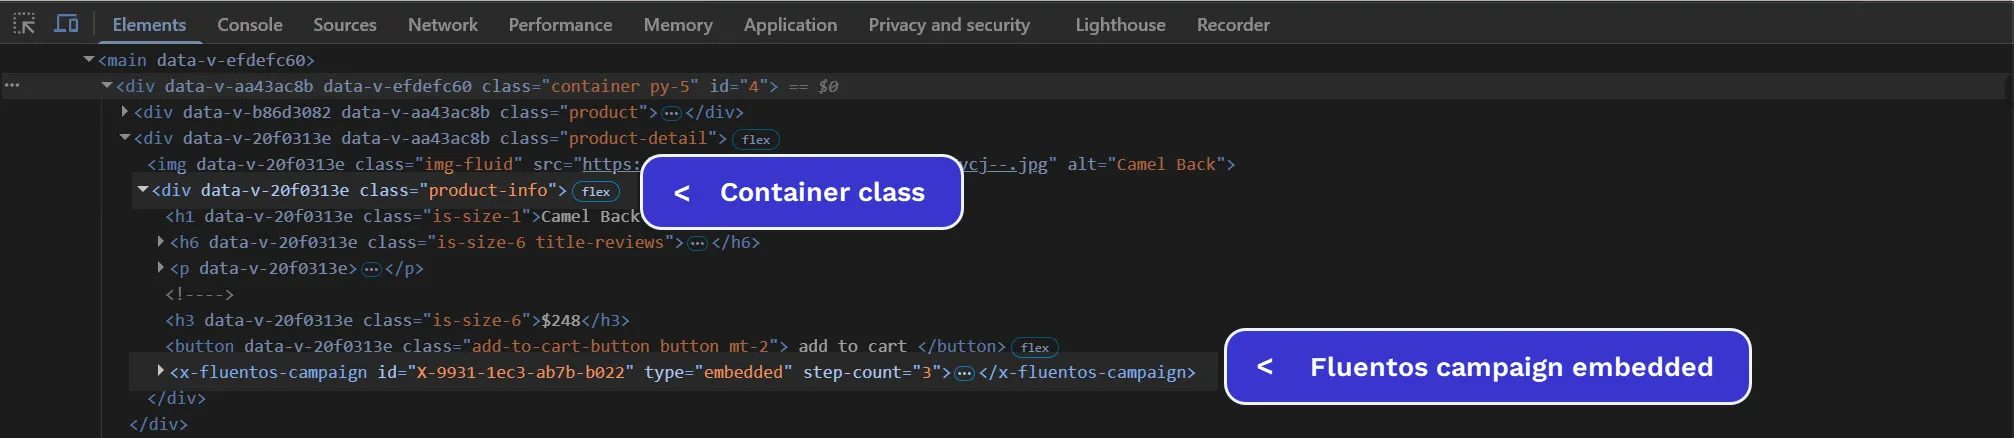Expand the h6 title-reviews node
Viewport: 2014px width, 438px height.
click(x=160, y=241)
